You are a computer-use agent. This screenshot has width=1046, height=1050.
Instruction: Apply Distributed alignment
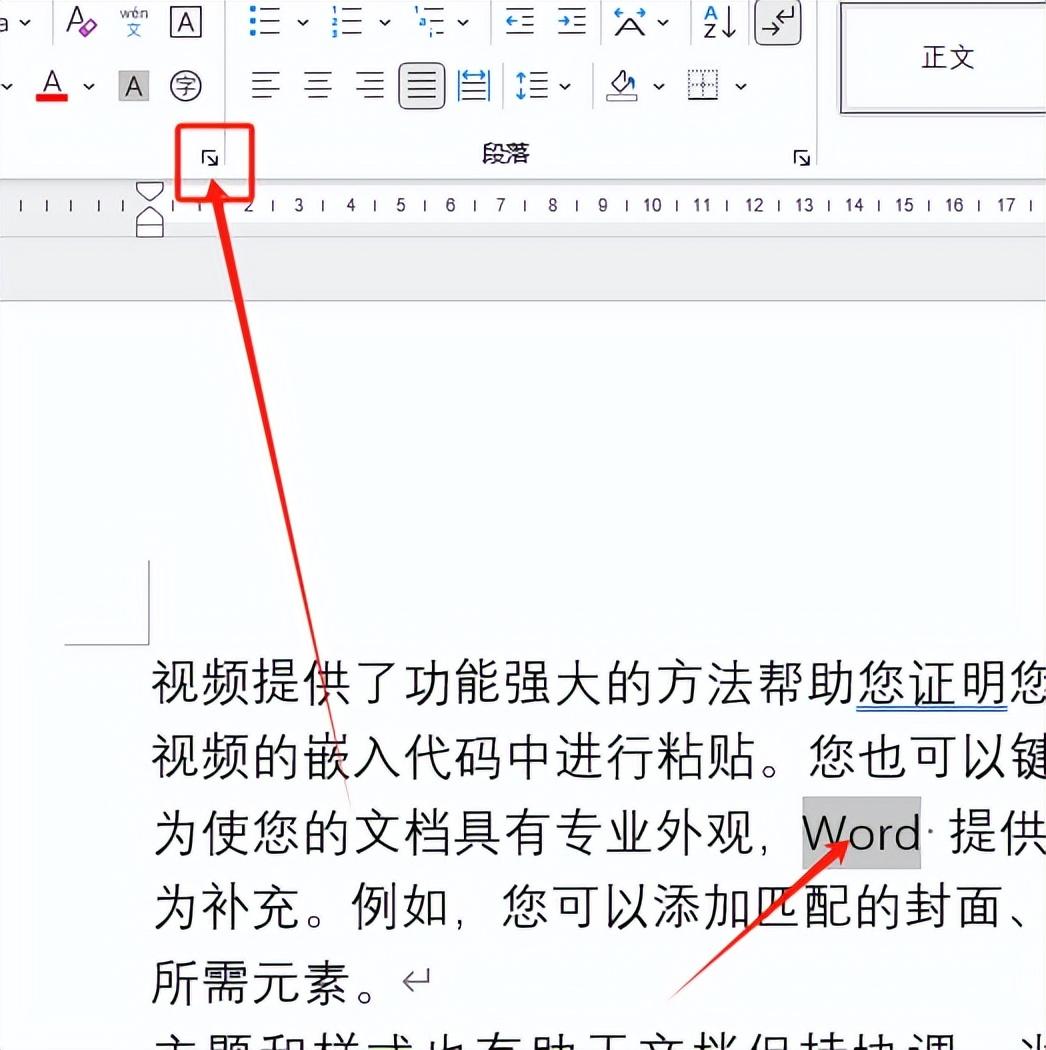click(473, 86)
